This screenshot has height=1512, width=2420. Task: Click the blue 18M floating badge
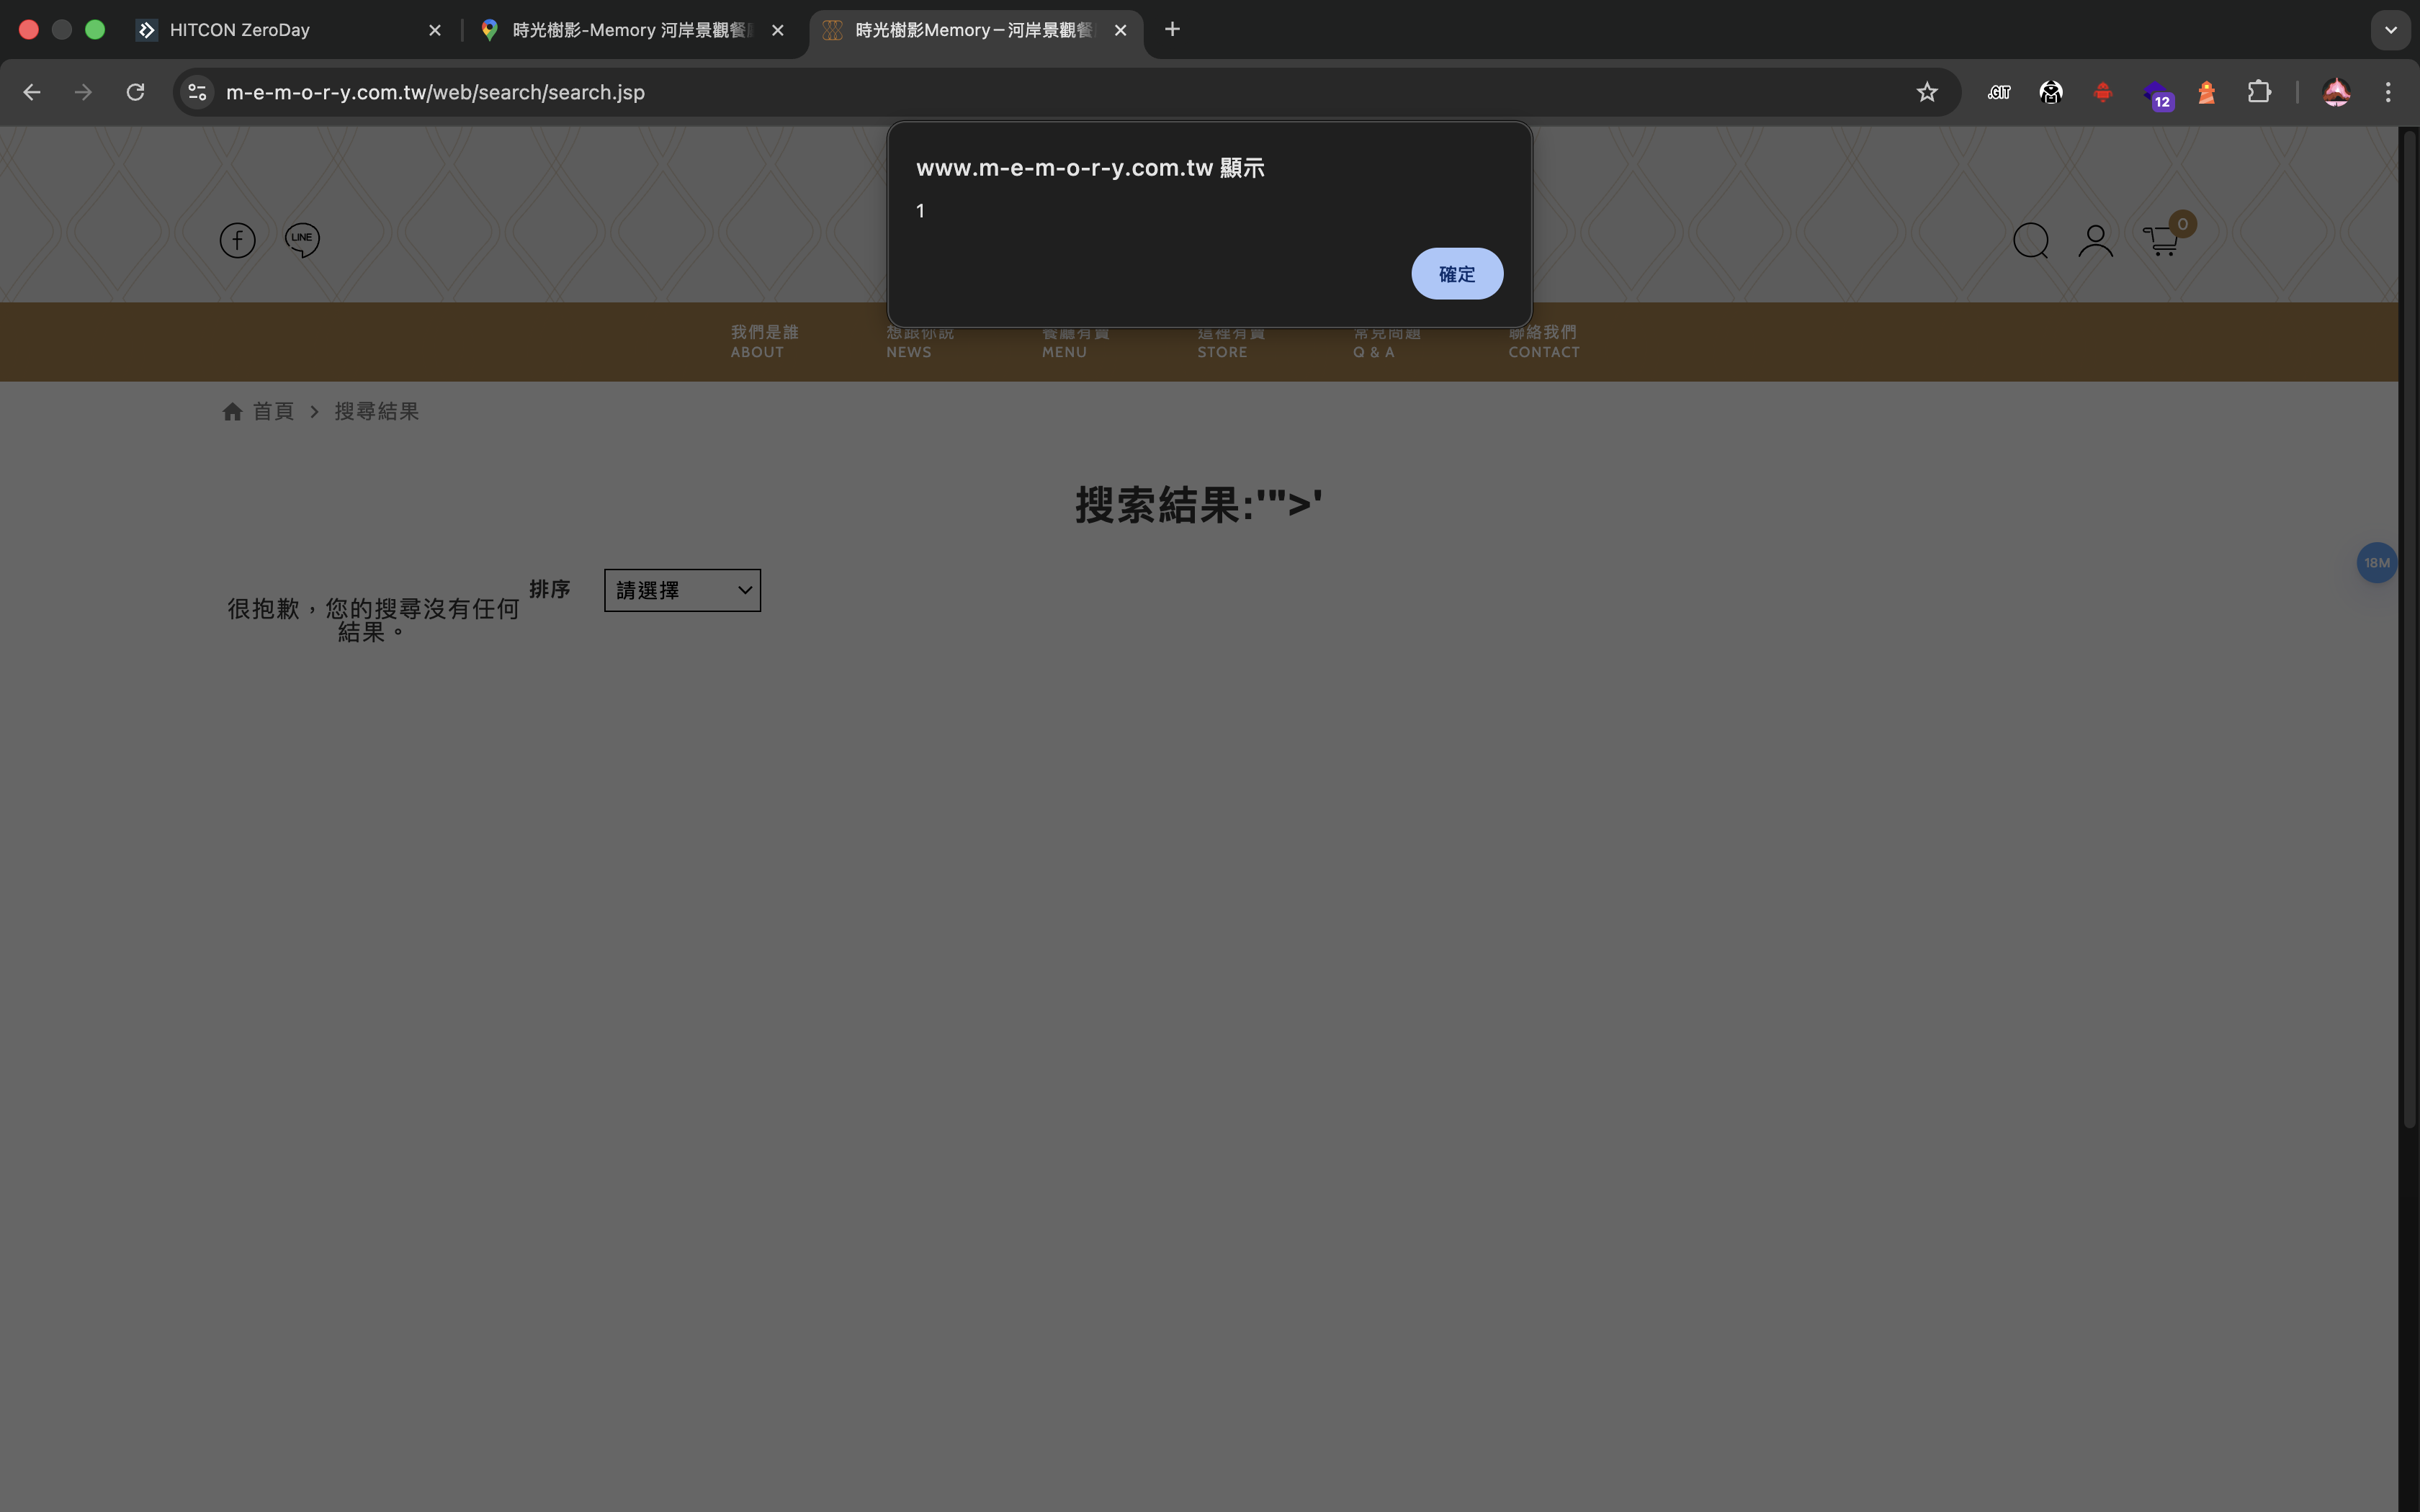2376,563
